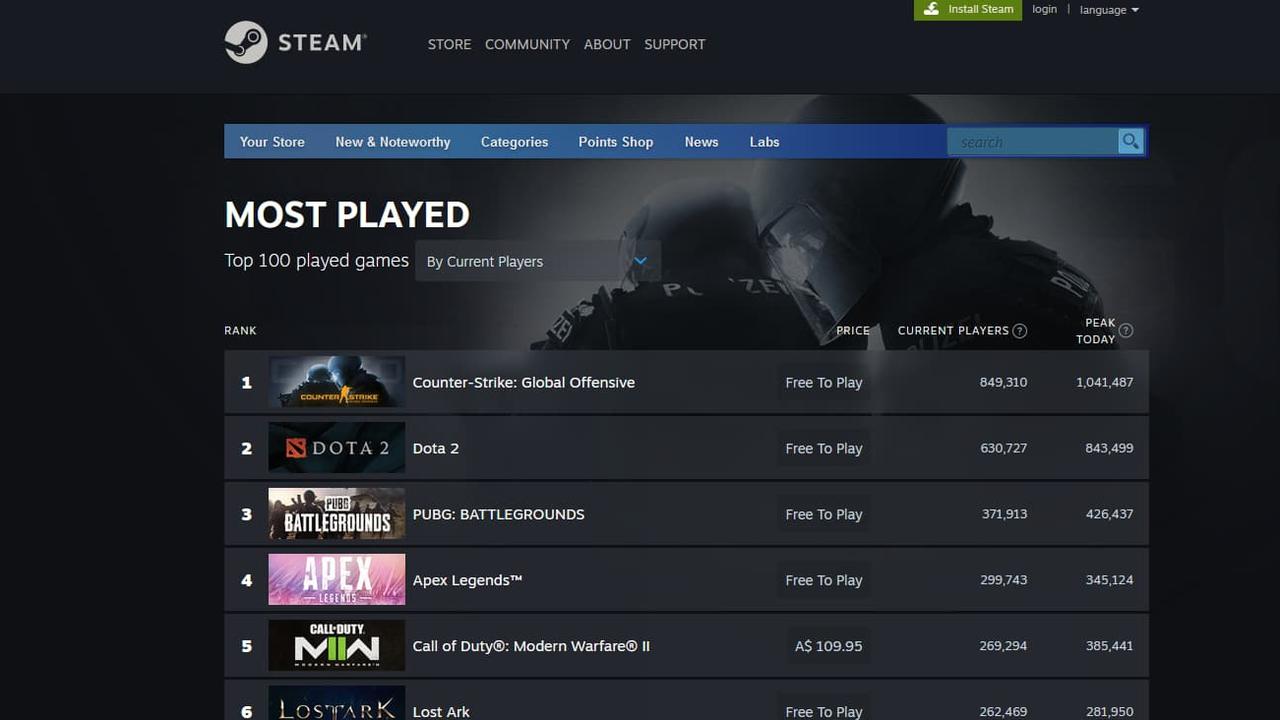Click the 849,310 current players value
This screenshot has height=720, width=1280.
(1003, 382)
